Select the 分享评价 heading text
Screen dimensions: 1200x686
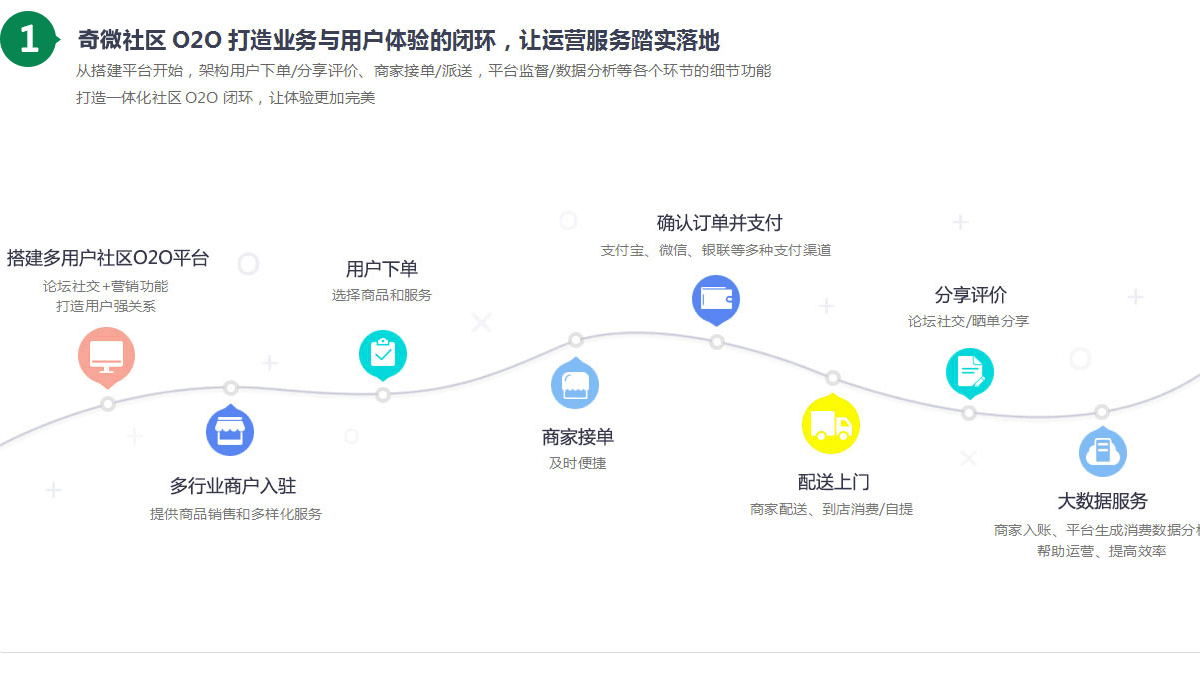(969, 295)
